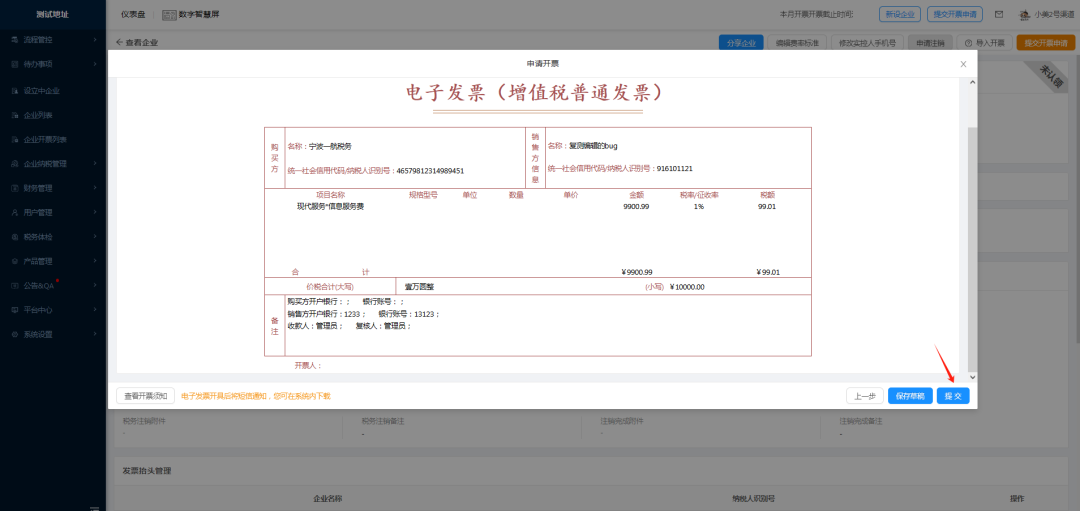
Task: Expand the 产品管理 sidebar menu arrow
Action: tap(95, 261)
